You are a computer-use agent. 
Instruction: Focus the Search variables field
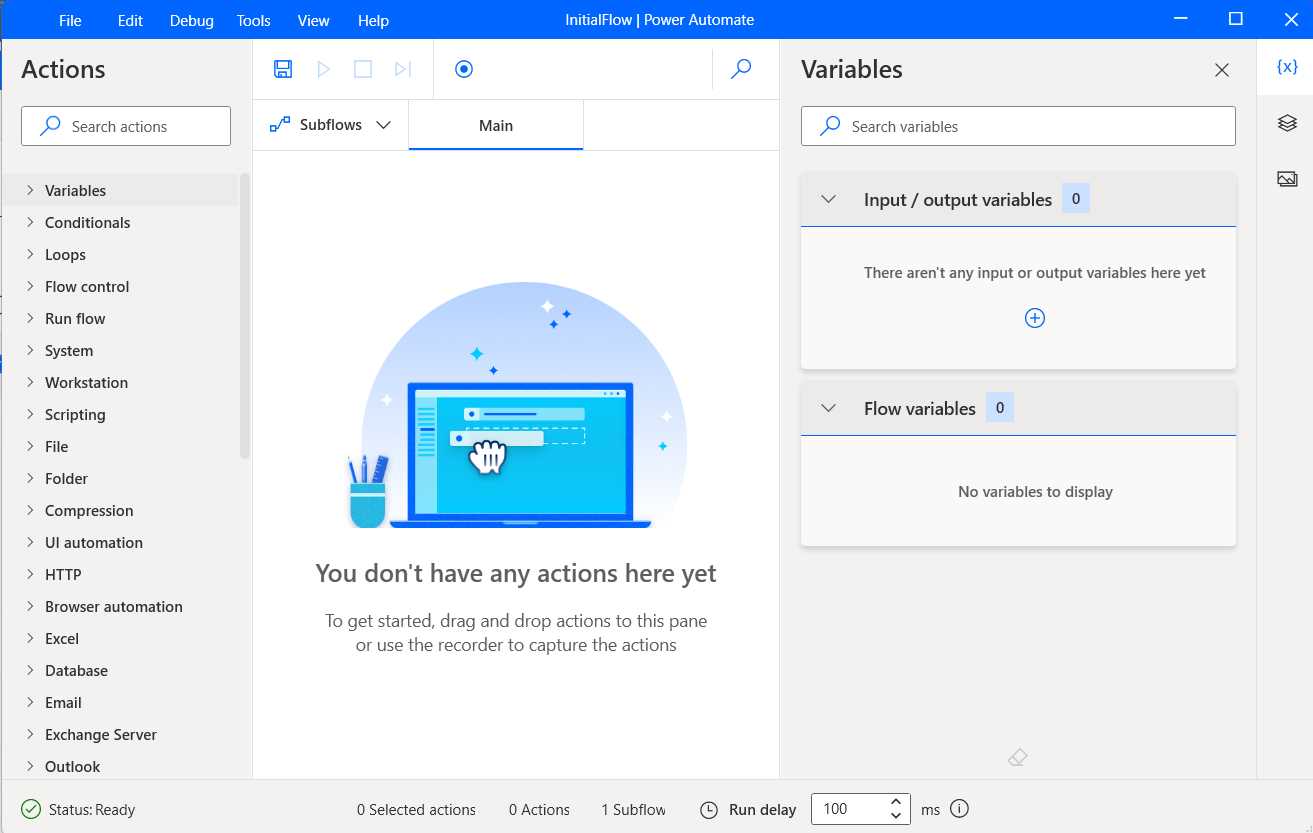click(x=1018, y=126)
